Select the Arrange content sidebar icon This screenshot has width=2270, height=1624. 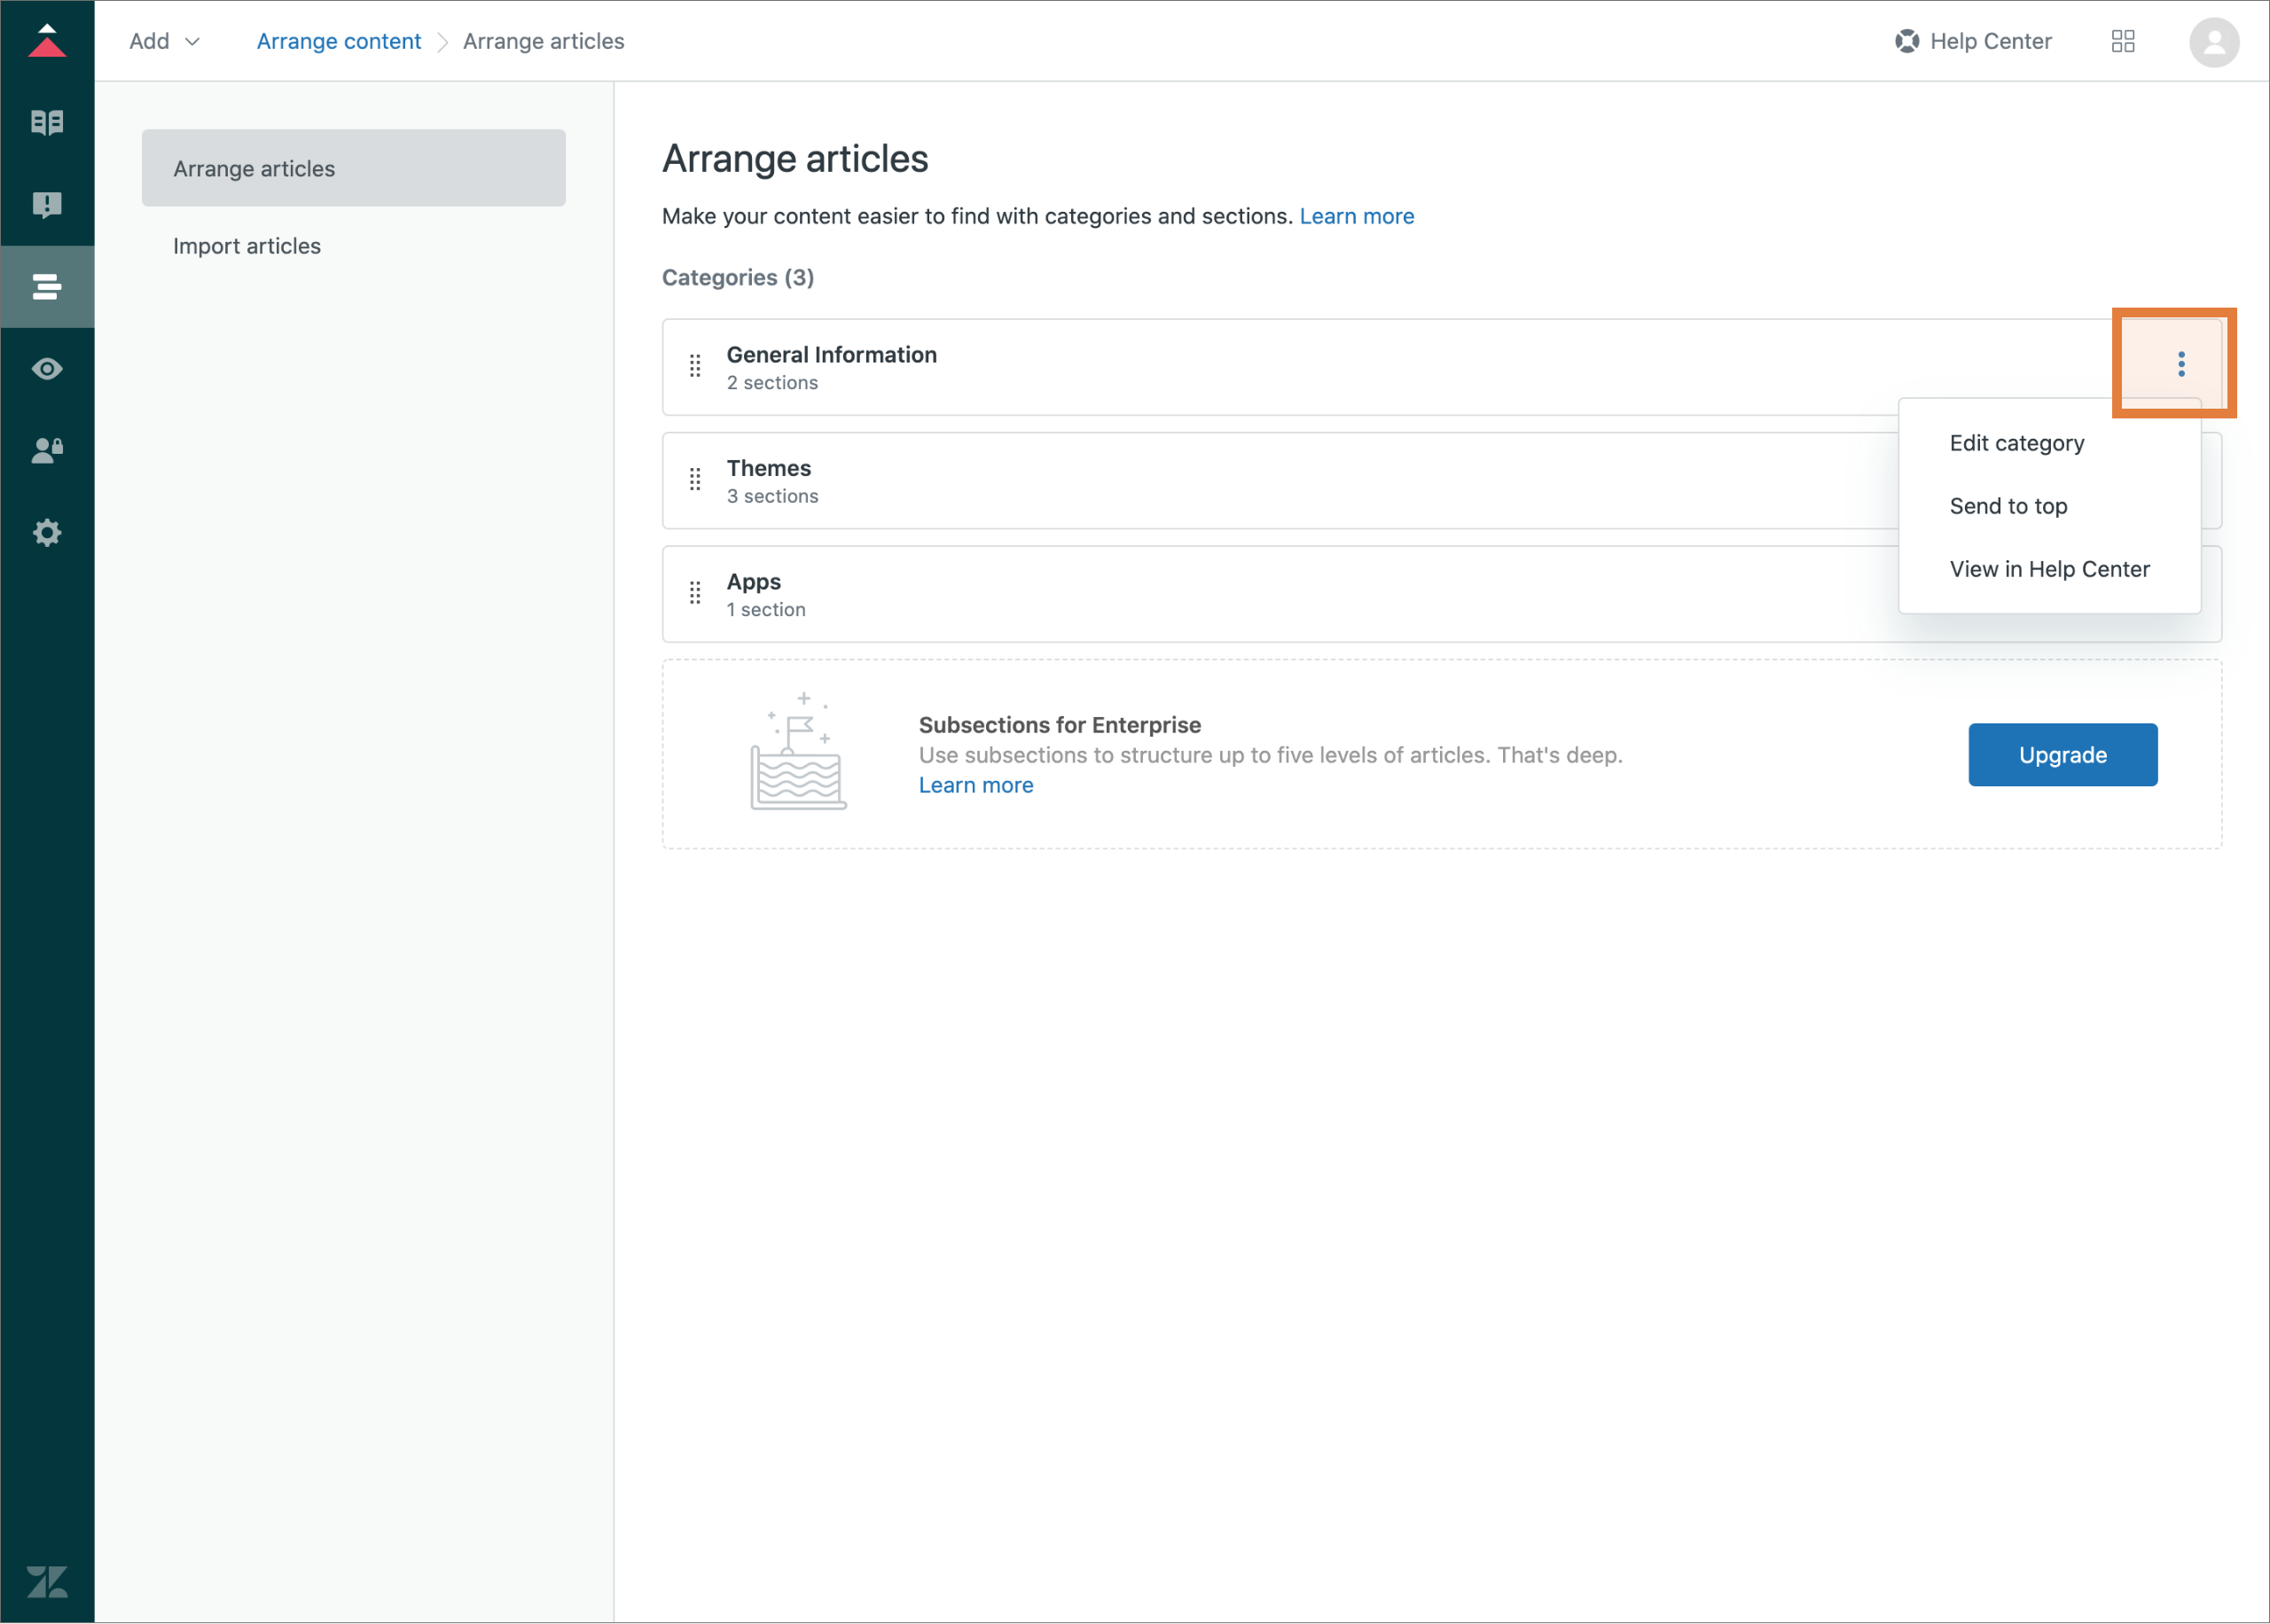pyautogui.click(x=47, y=287)
